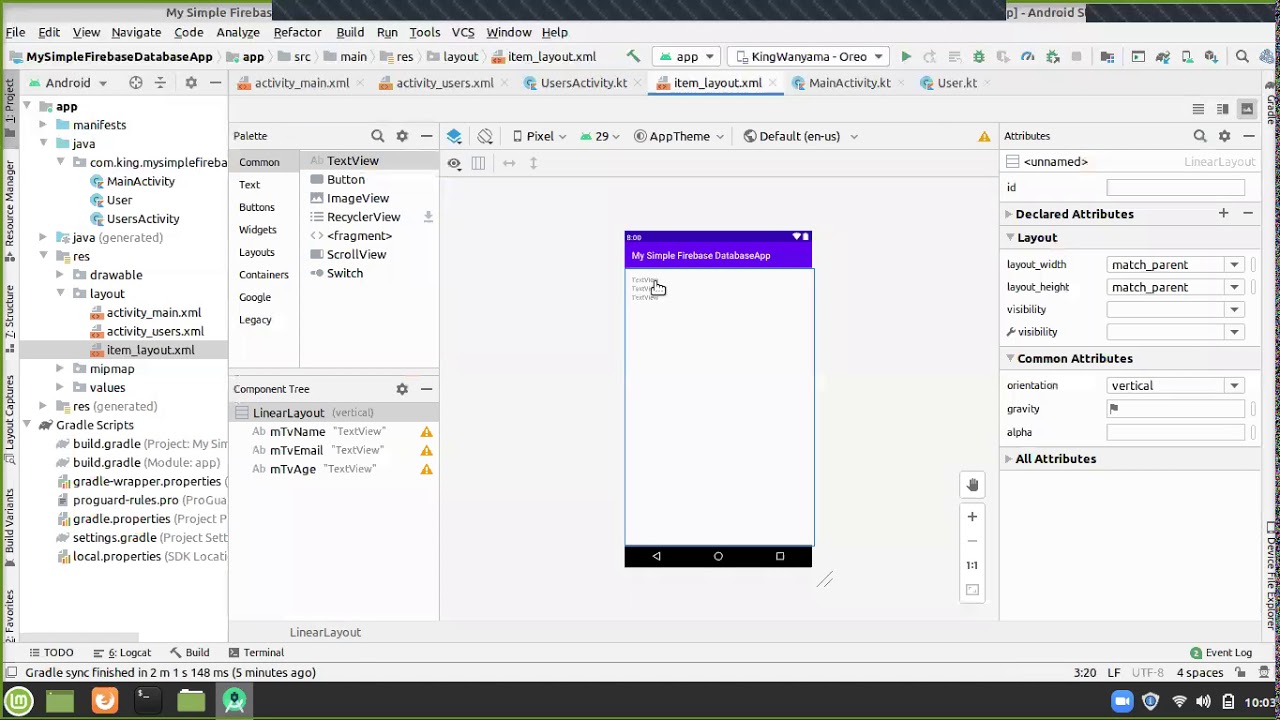Screen dimensions: 1280x720
Task: Click warning triangle in design toolbar
Action: pos(984,136)
